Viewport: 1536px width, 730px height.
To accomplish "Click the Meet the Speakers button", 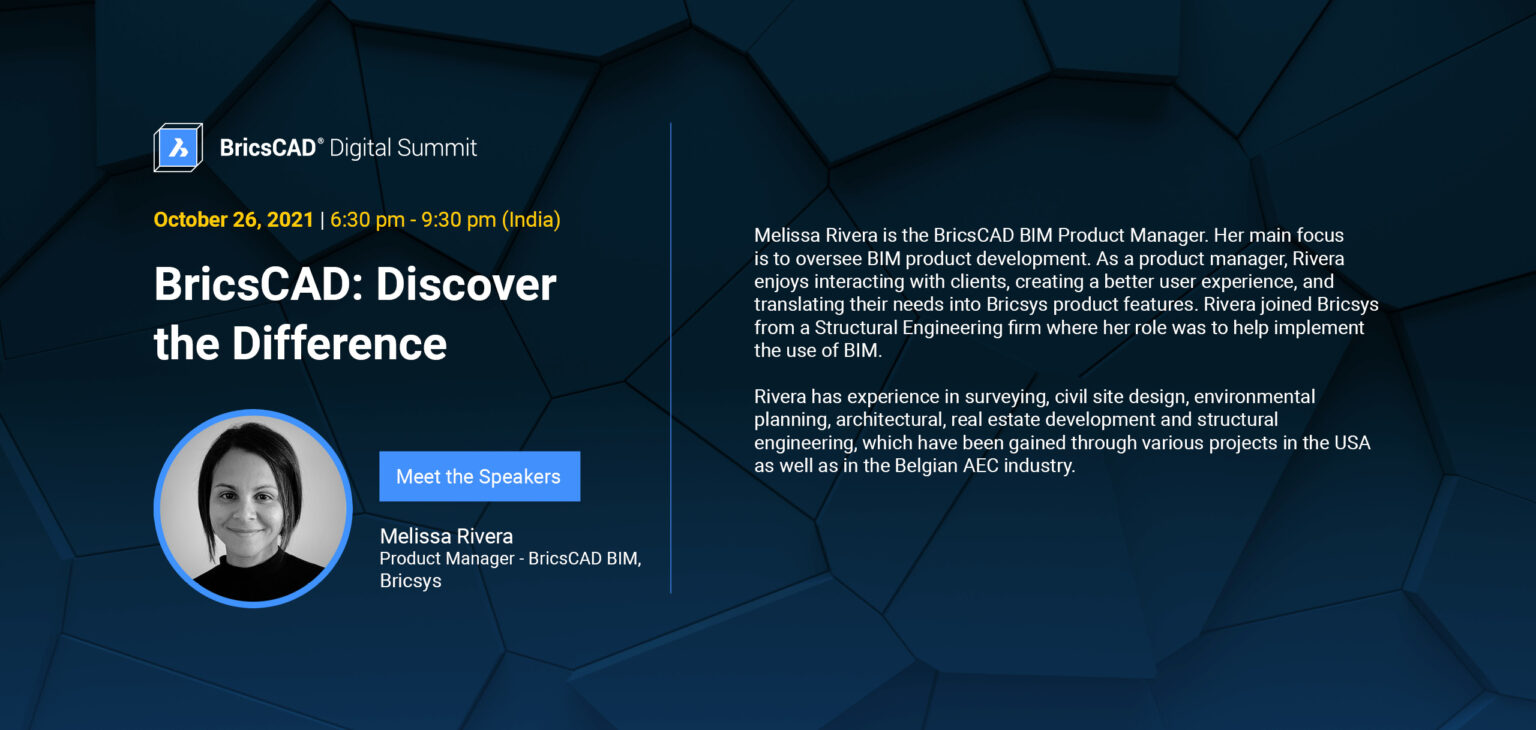I will pyautogui.click(x=479, y=476).
